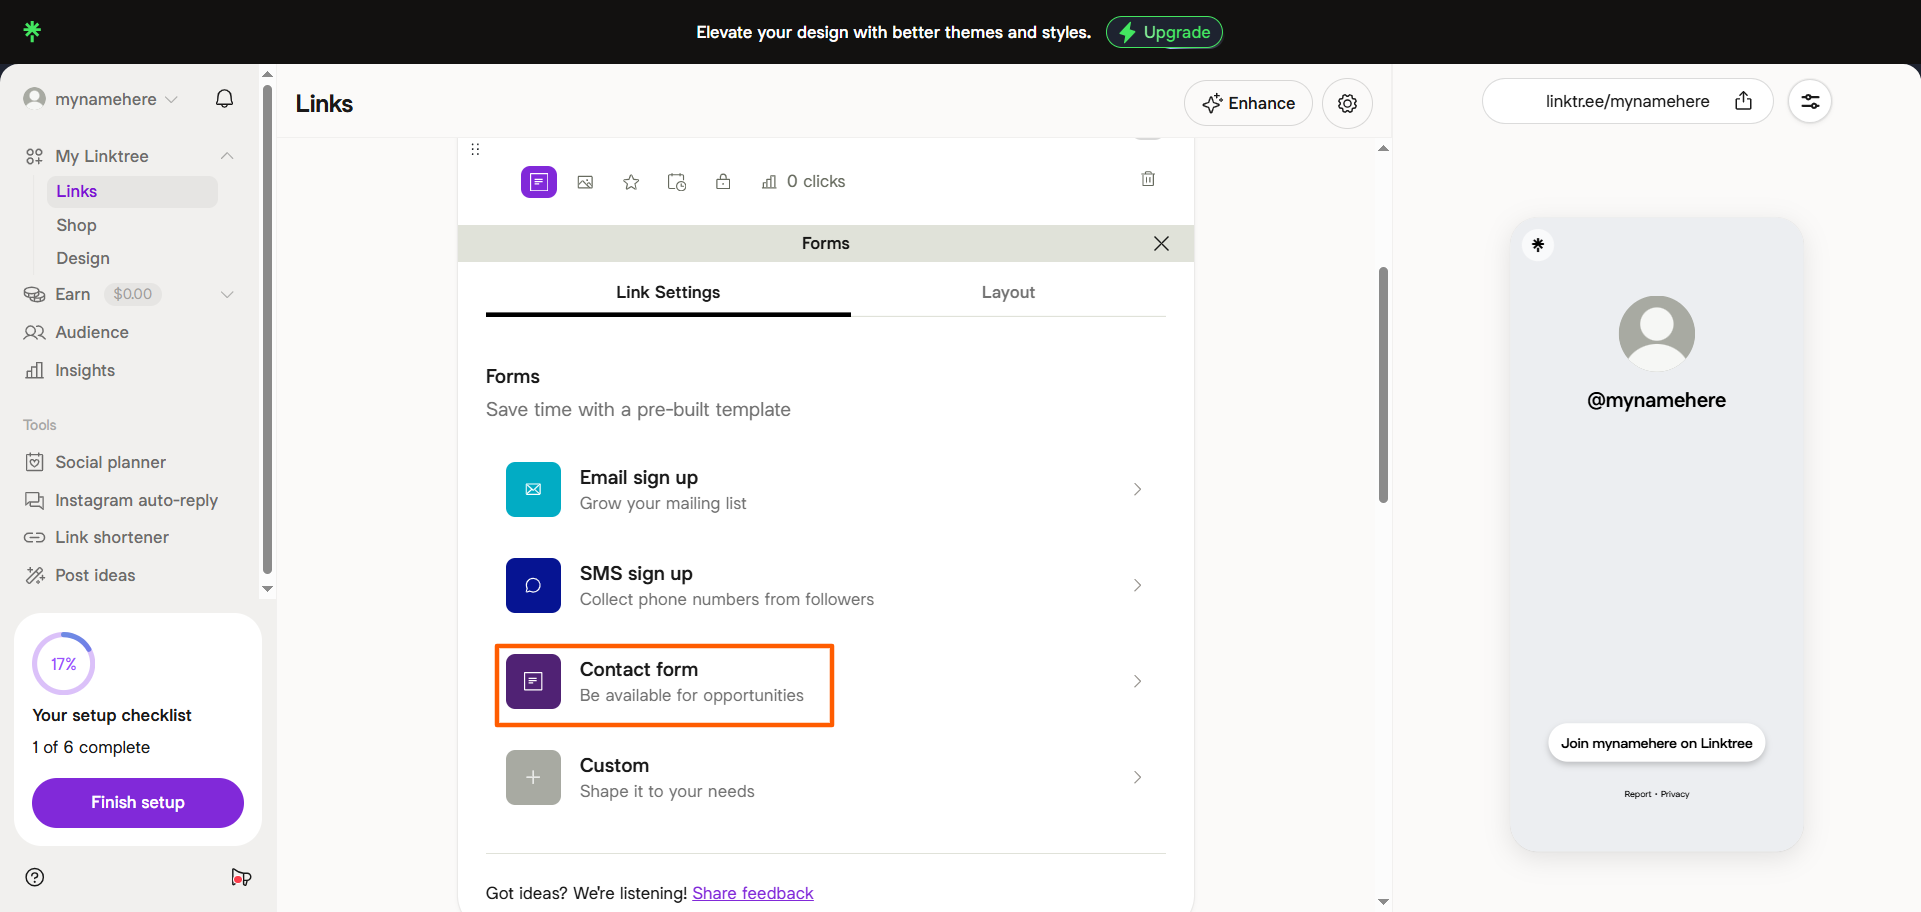Click the schedule calendar icon
Image resolution: width=1921 pixels, height=912 pixels.
coord(677,182)
